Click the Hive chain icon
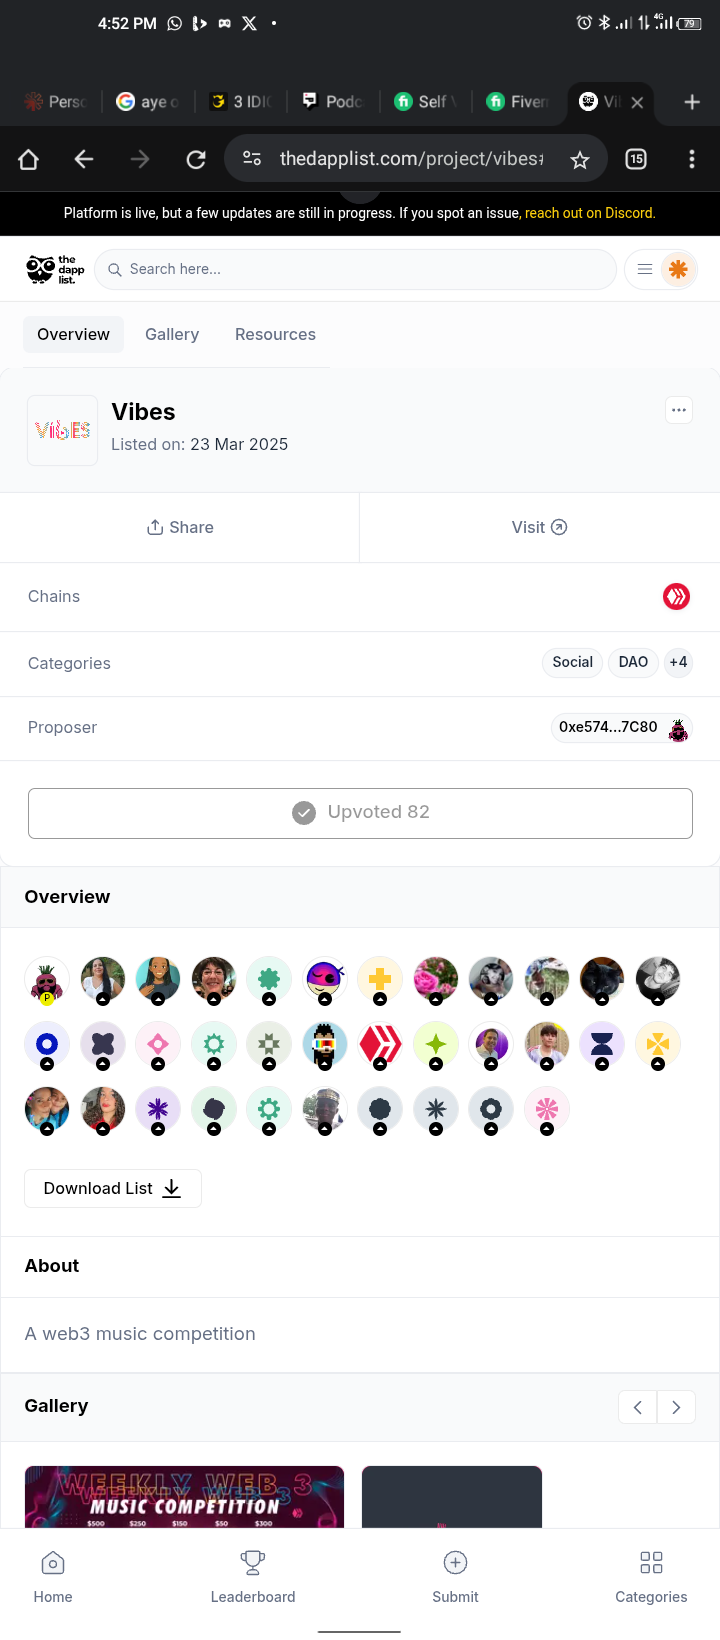Viewport: 720px width, 1640px height. point(677,596)
